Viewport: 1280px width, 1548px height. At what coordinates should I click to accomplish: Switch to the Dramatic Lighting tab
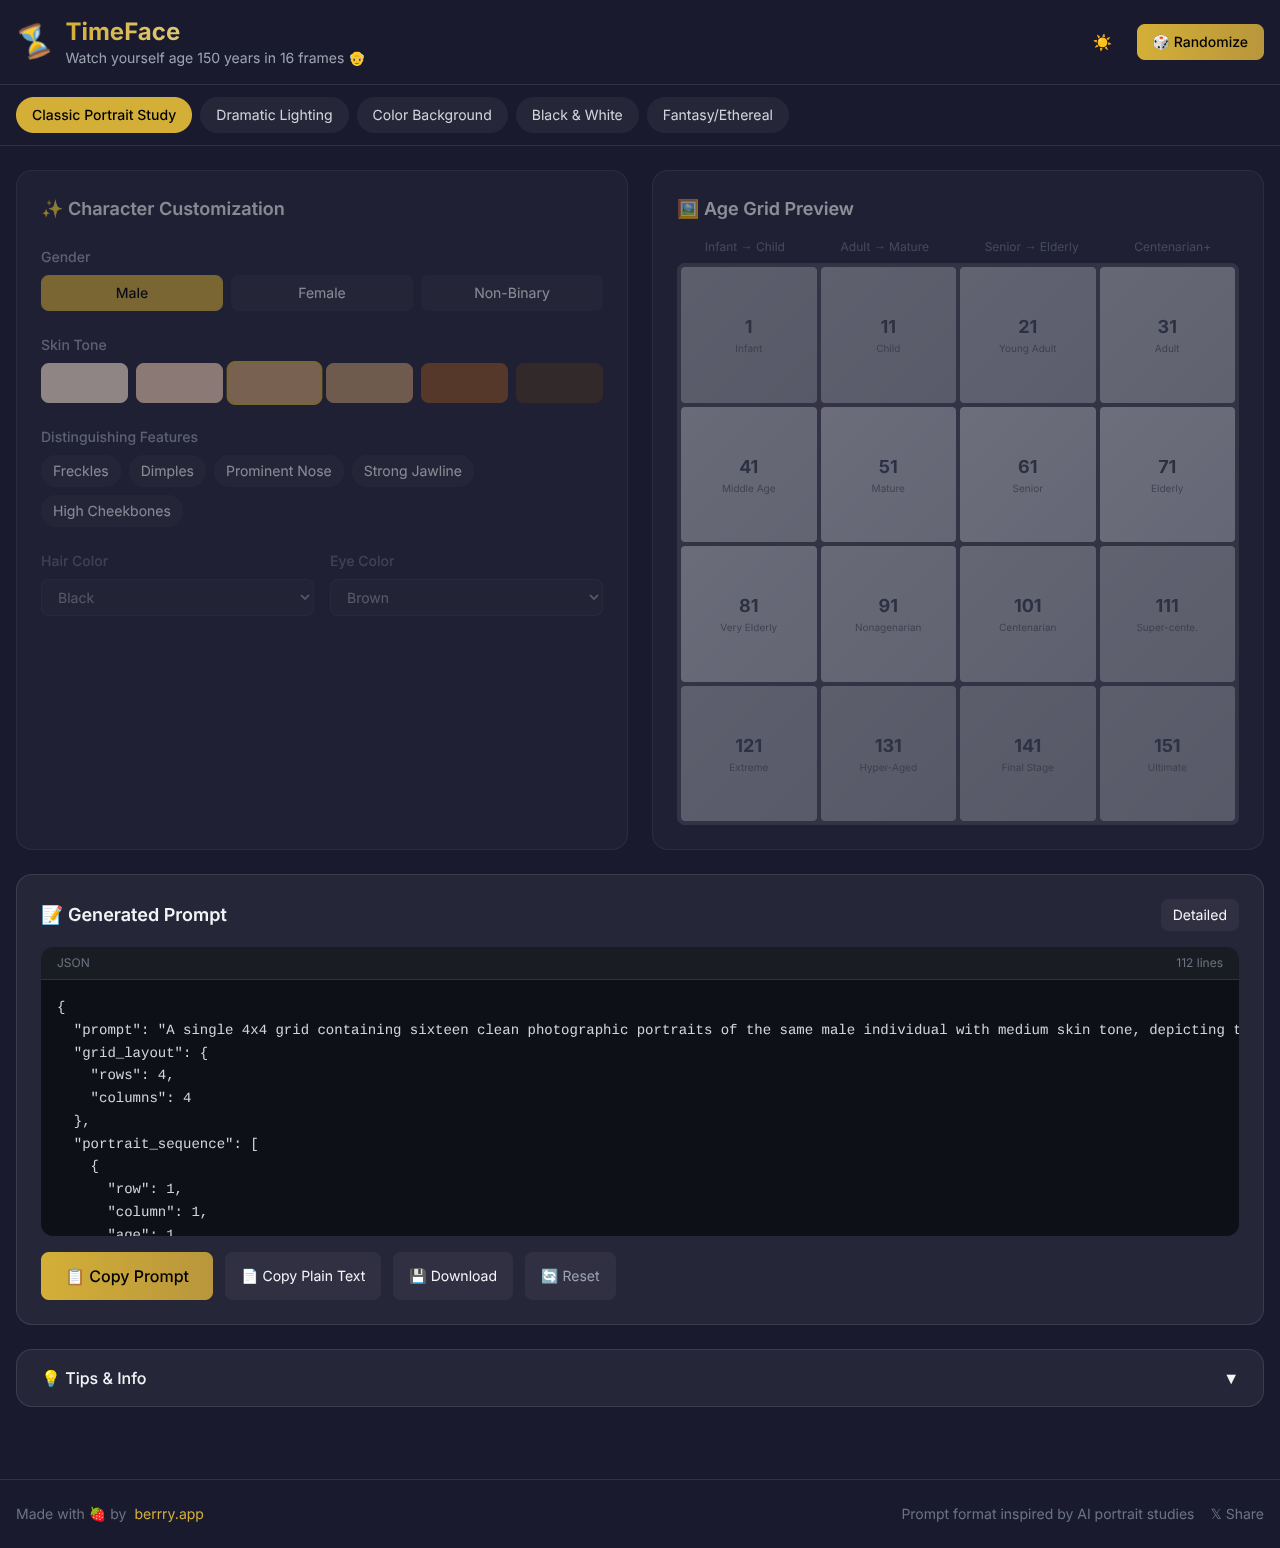coord(274,115)
